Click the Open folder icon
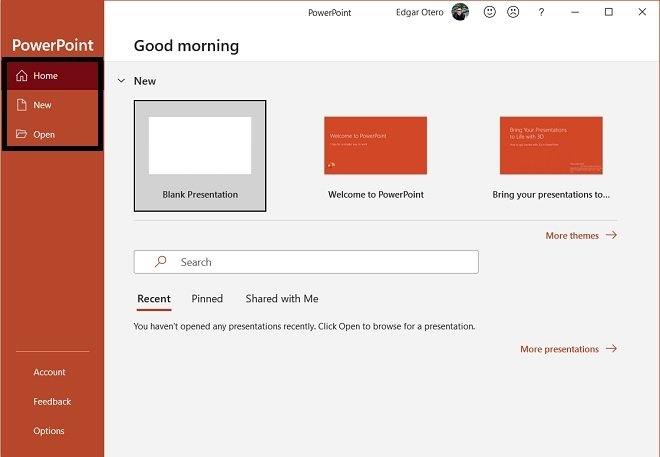Viewport: 660px width, 457px height. click(x=21, y=134)
